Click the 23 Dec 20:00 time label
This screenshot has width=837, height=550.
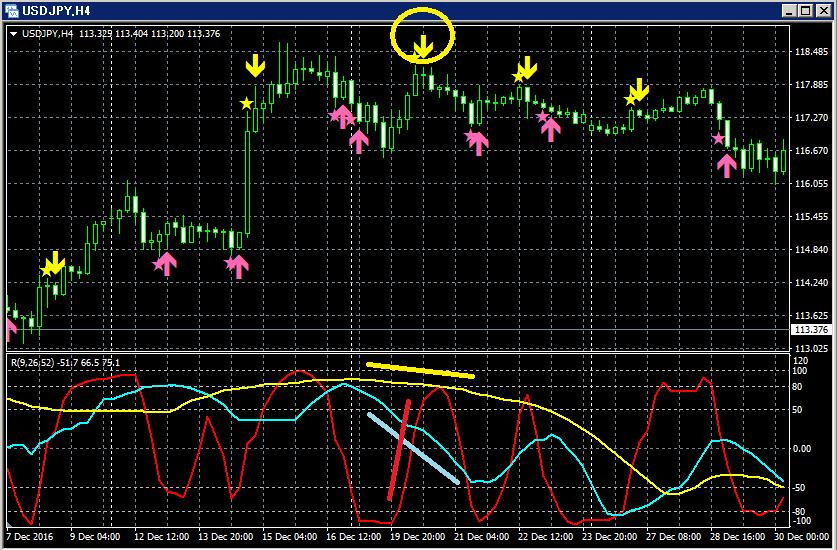[609, 536]
